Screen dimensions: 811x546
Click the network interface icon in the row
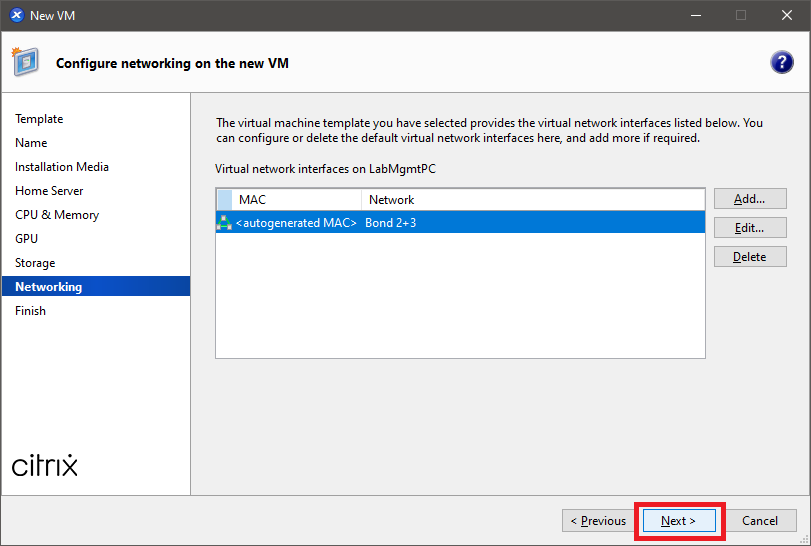[224, 223]
